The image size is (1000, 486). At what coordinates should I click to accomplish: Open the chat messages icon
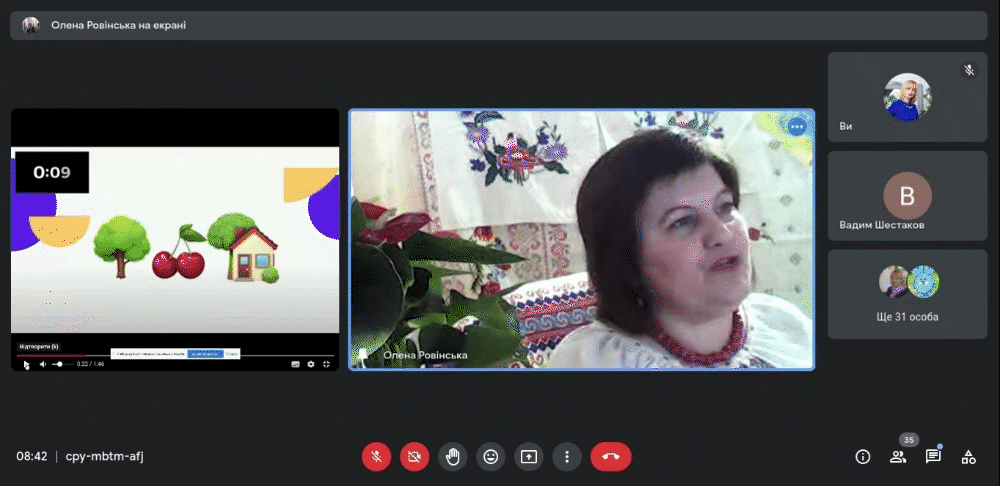[933, 457]
